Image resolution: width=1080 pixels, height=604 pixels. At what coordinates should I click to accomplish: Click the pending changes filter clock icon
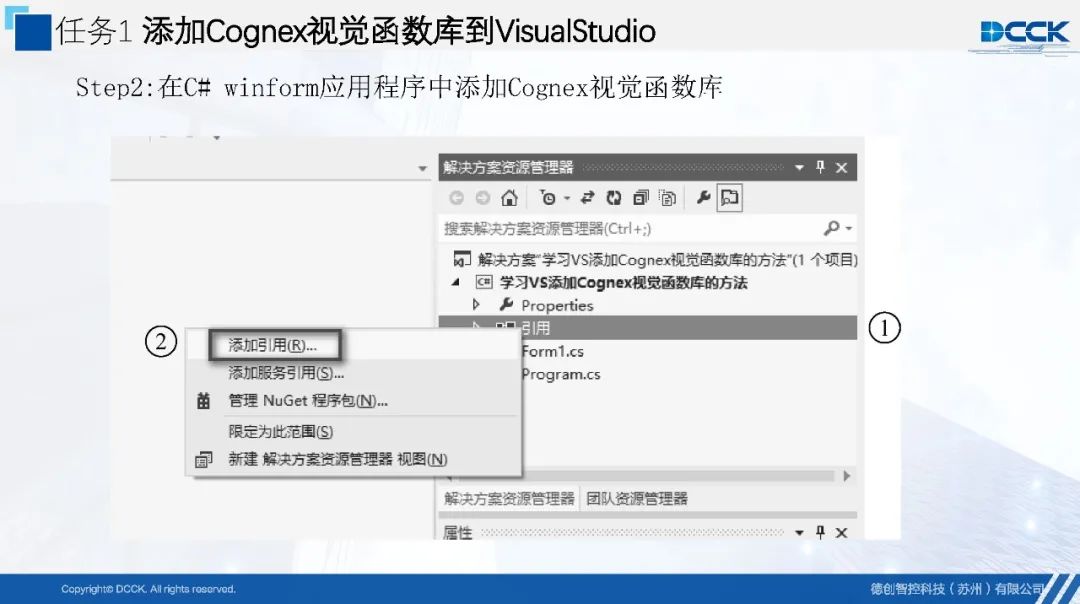click(548, 198)
